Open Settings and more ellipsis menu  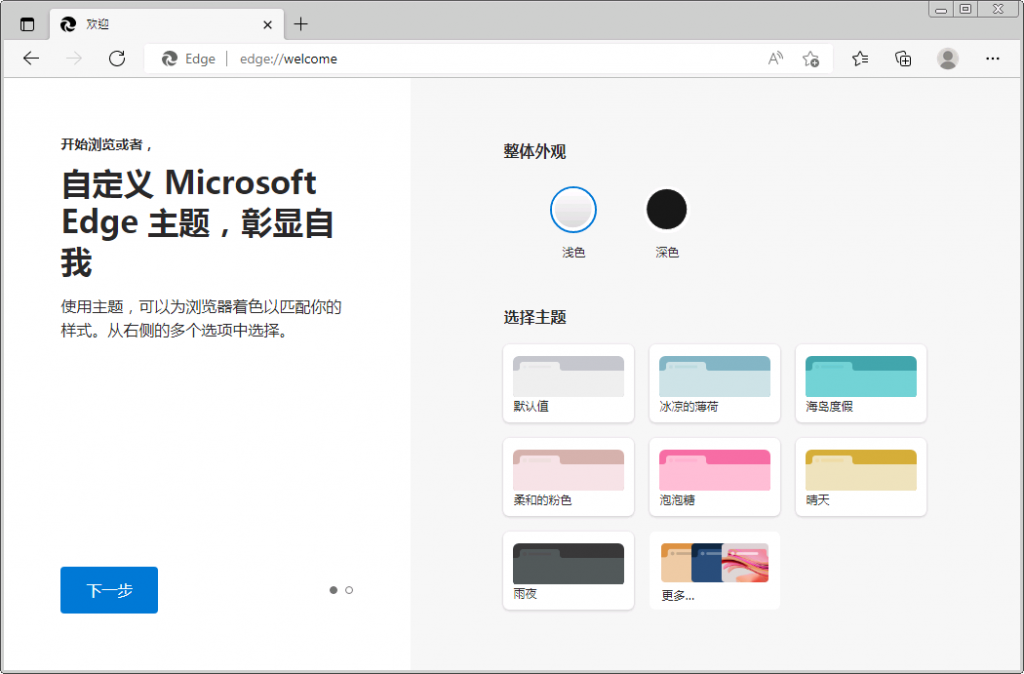(993, 59)
